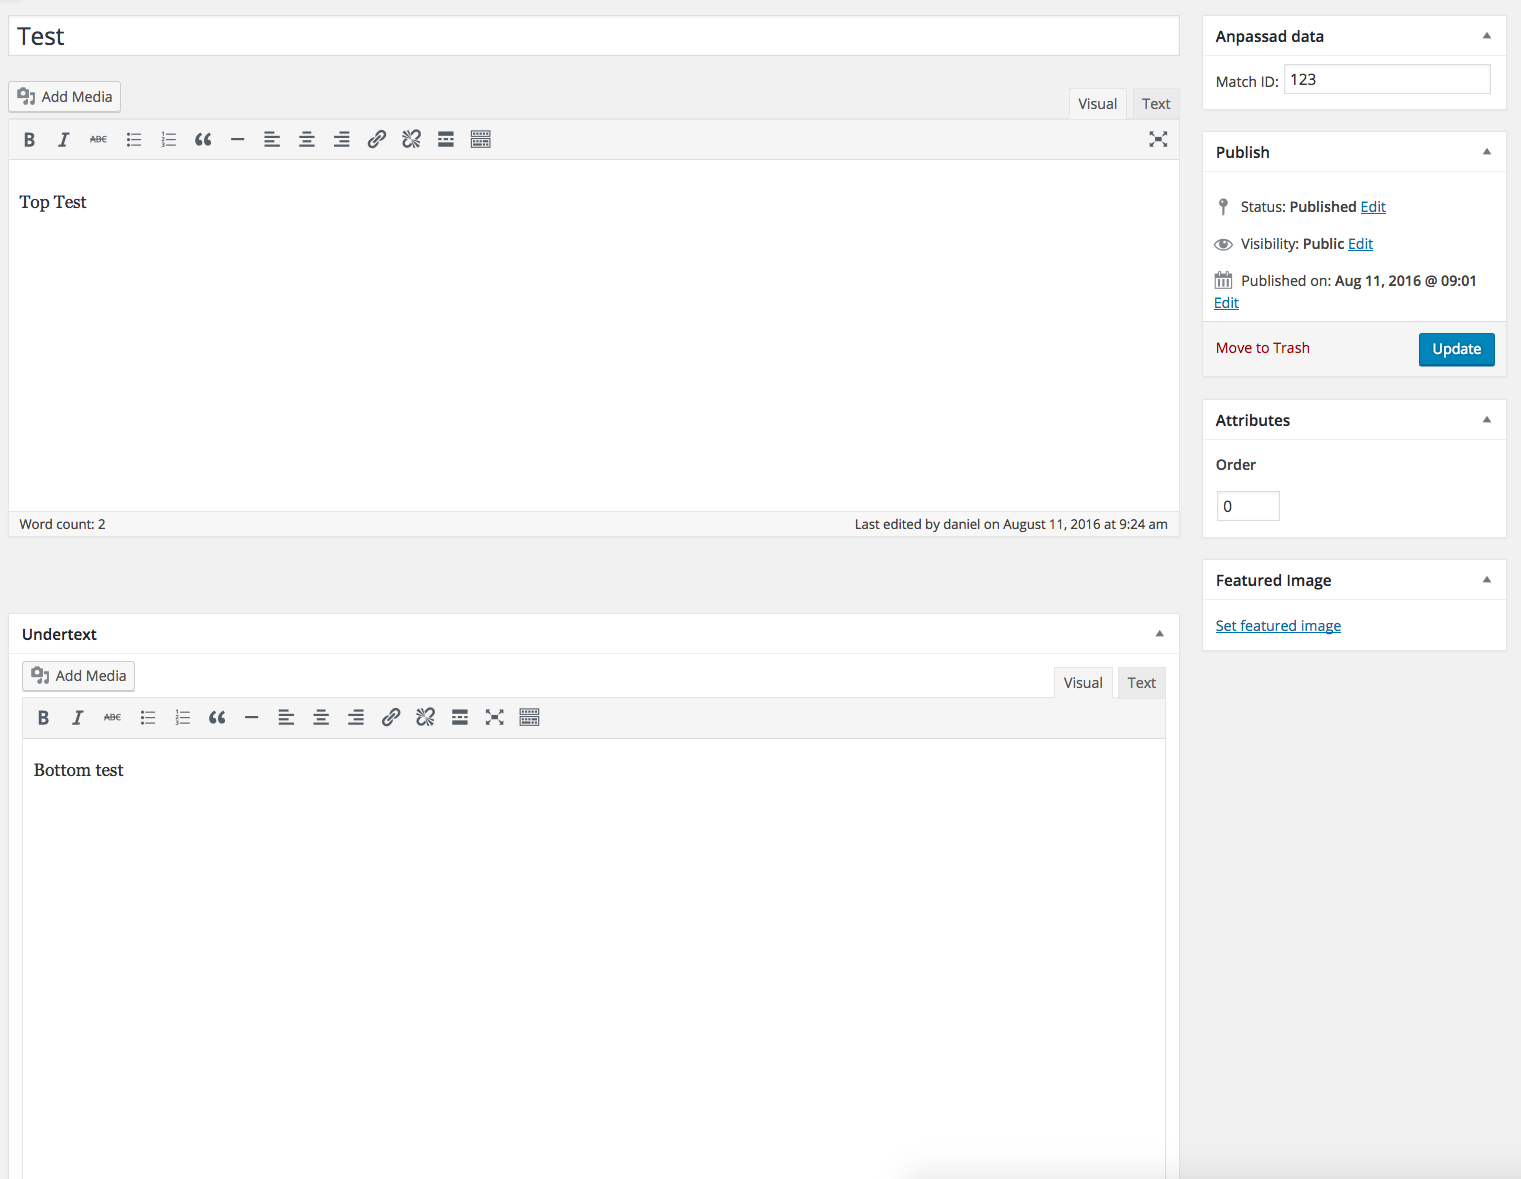Collapse the Featured Image panel

pyautogui.click(x=1487, y=580)
